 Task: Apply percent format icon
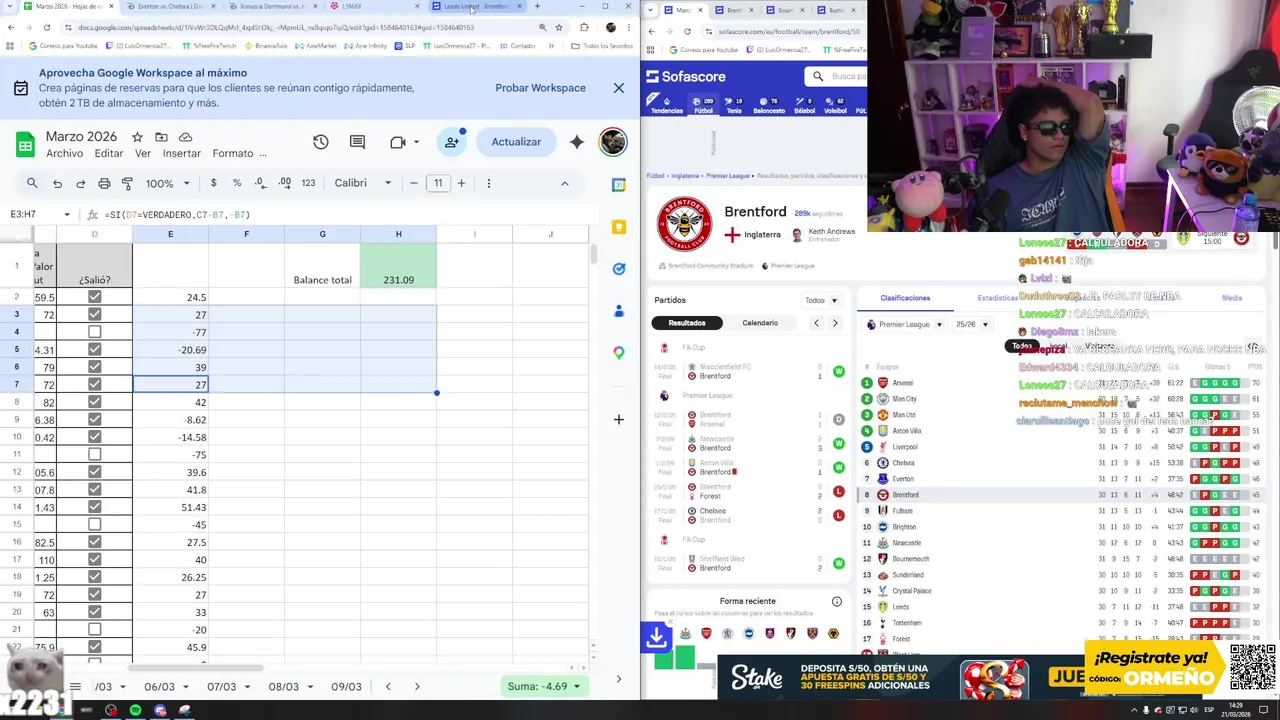[x=237, y=183]
